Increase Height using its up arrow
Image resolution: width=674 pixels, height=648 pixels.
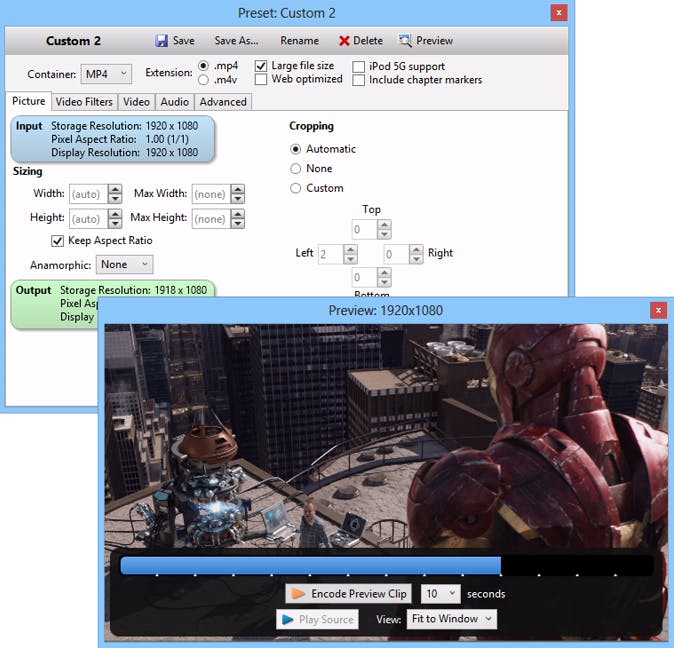coord(115,214)
